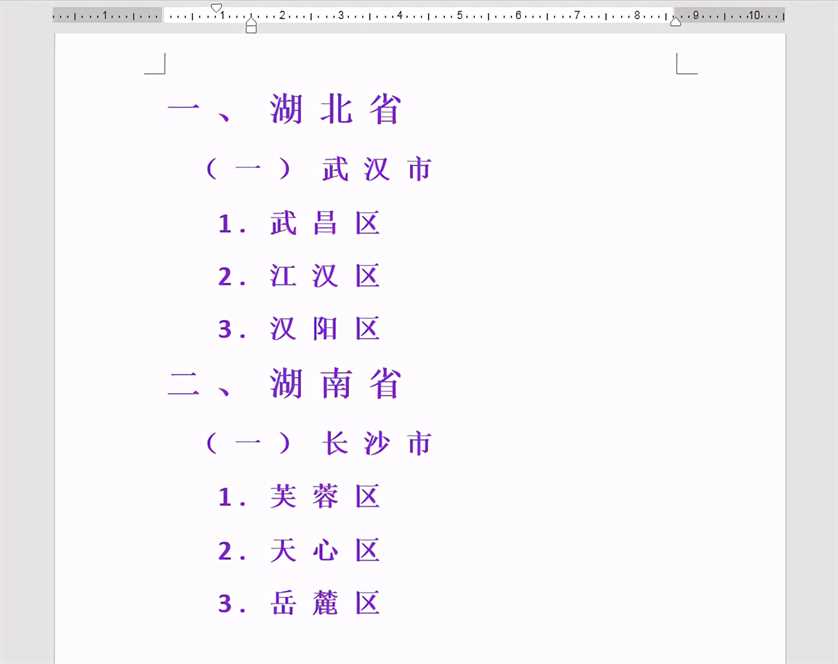Click the top-left margin corner mark
This screenshot has height=664, width=838.
155,65
